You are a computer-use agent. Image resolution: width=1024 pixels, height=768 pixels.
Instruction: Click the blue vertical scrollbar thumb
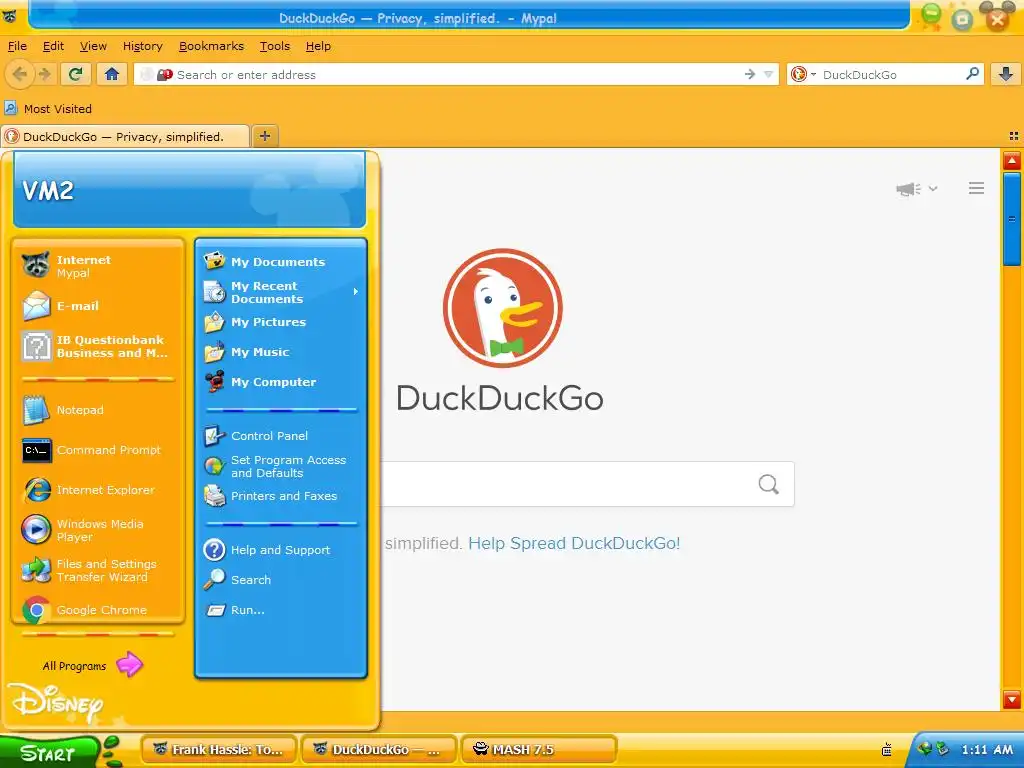1012,219
